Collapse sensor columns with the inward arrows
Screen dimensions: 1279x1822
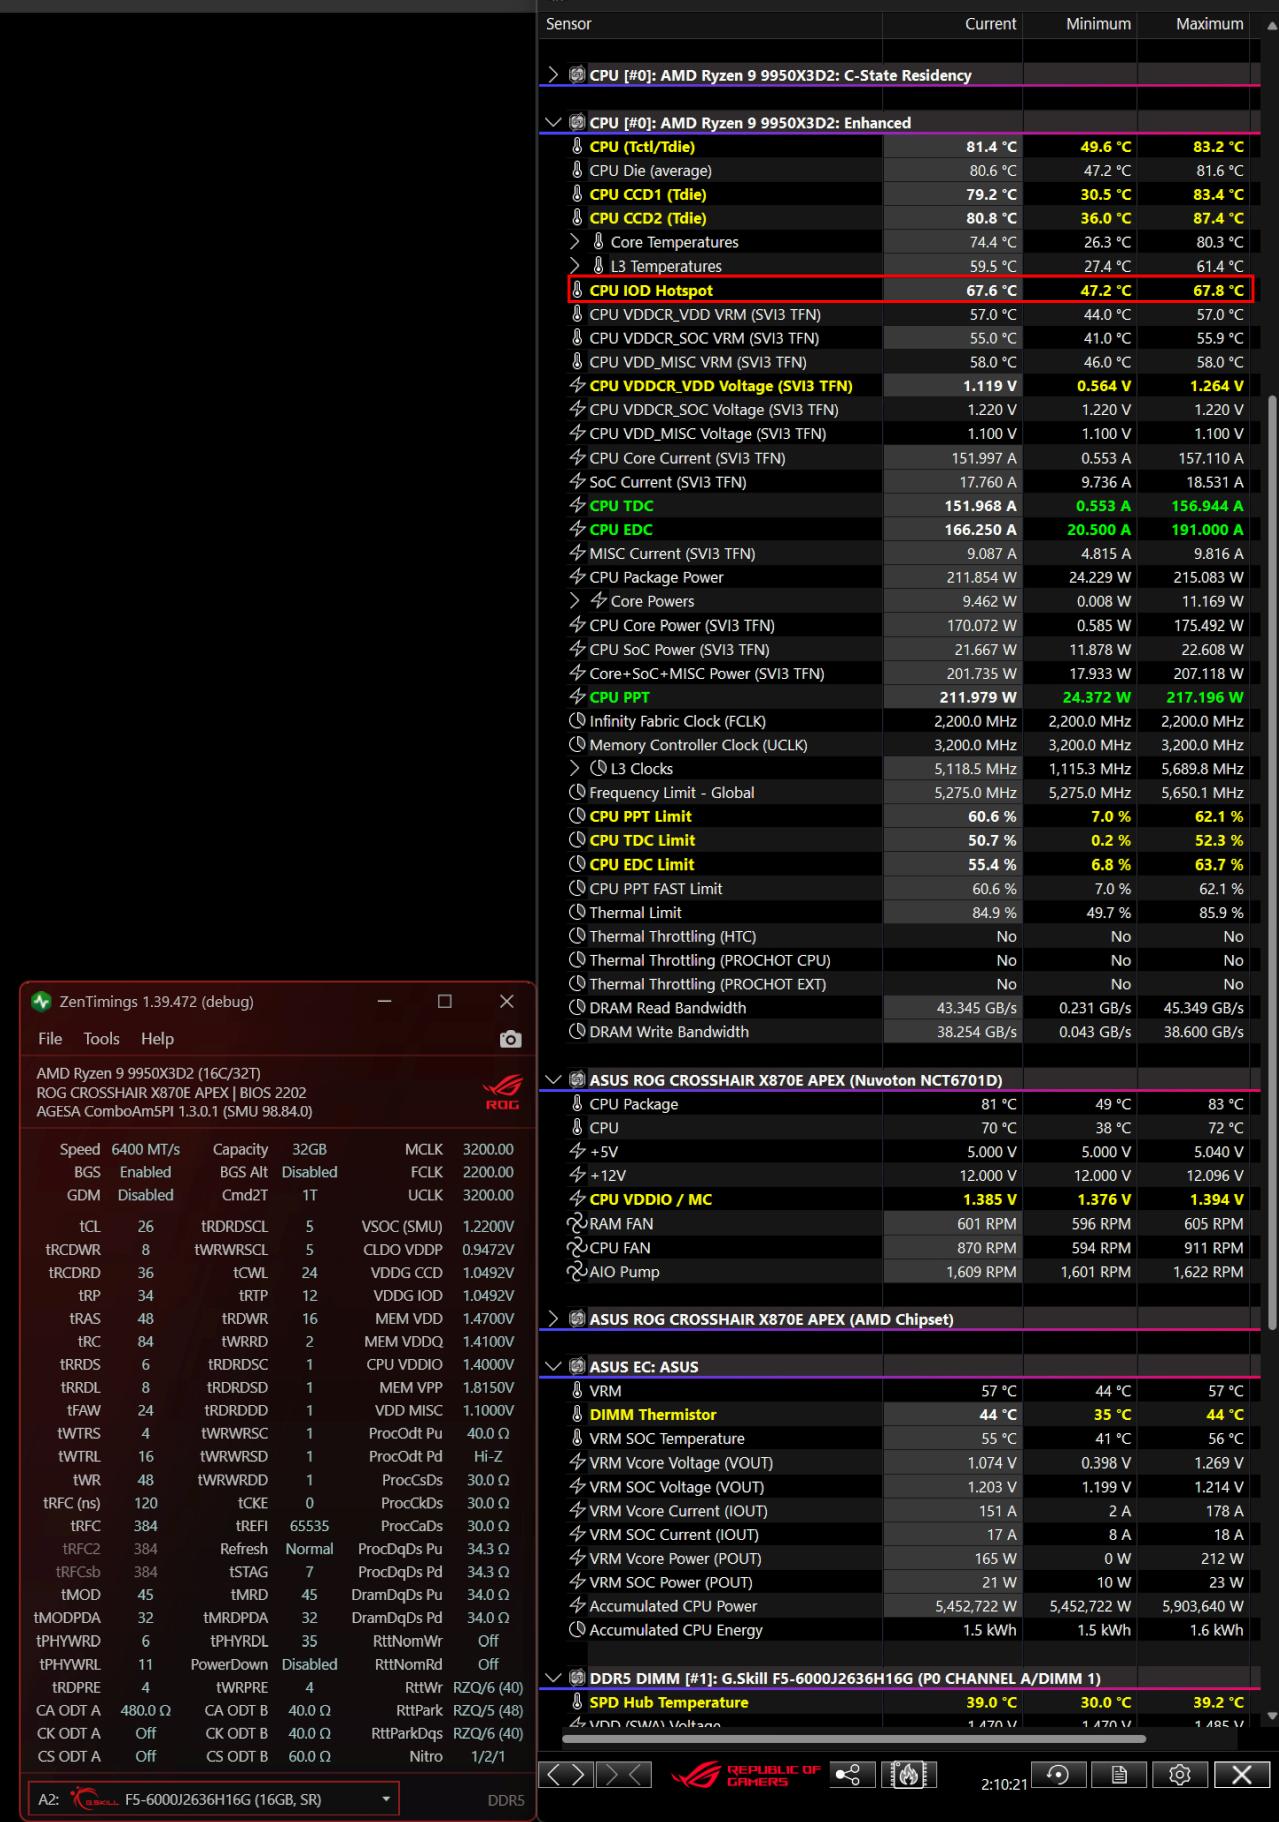[624, 1774]
